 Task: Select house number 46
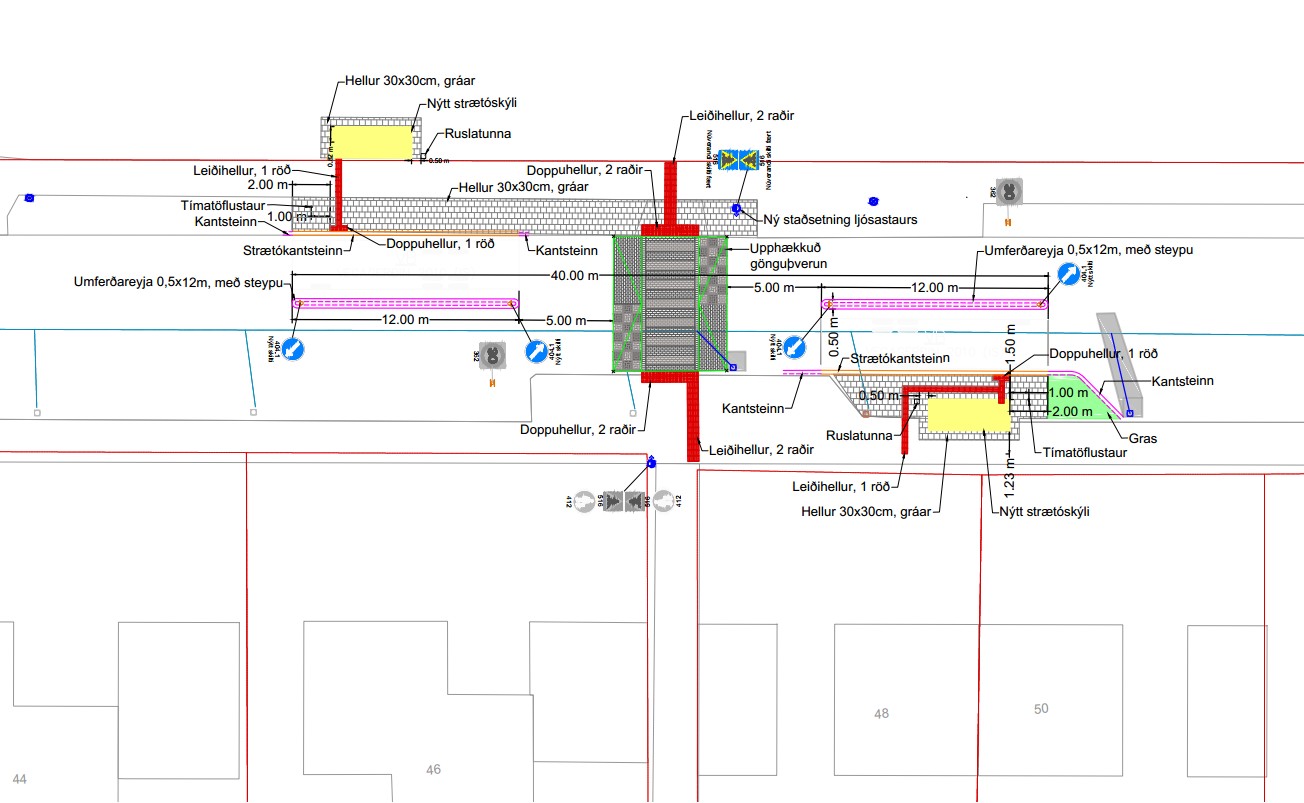tap(433, 769)
